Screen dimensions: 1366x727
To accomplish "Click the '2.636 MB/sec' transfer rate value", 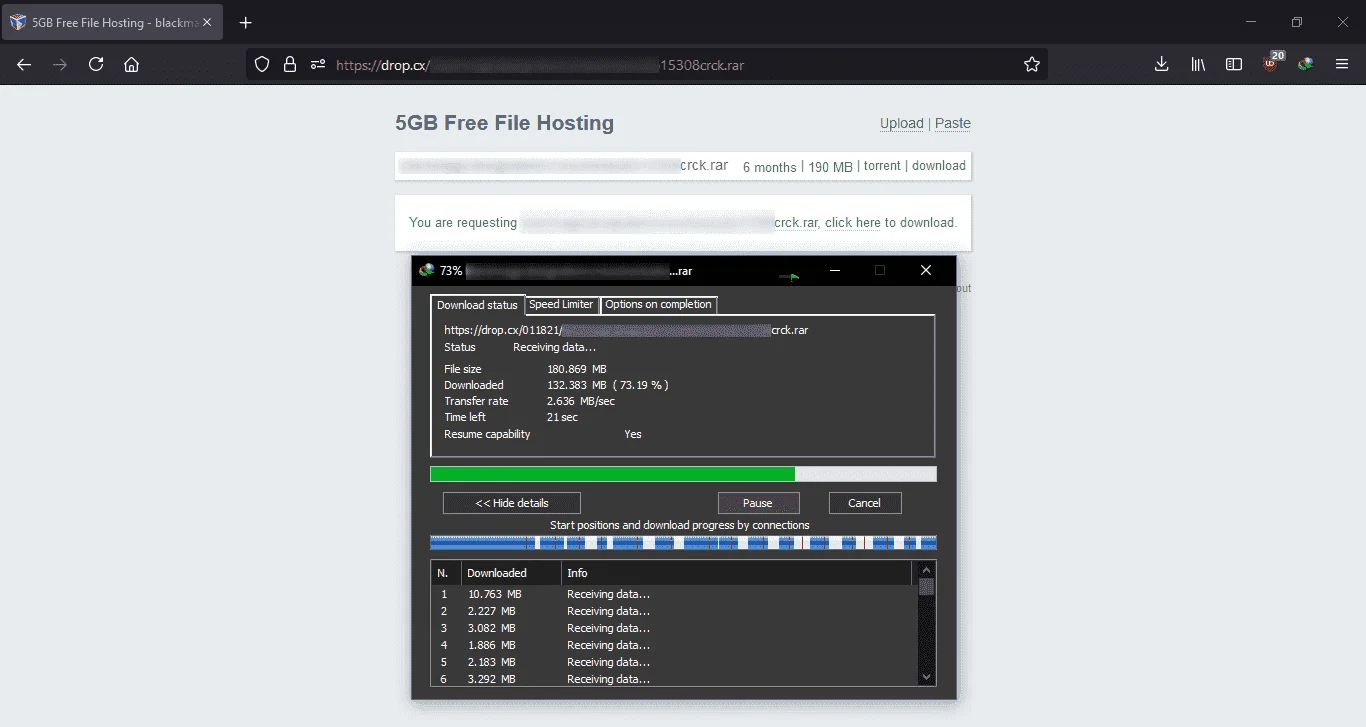I will pyautogui.click(x=581, y=401).
